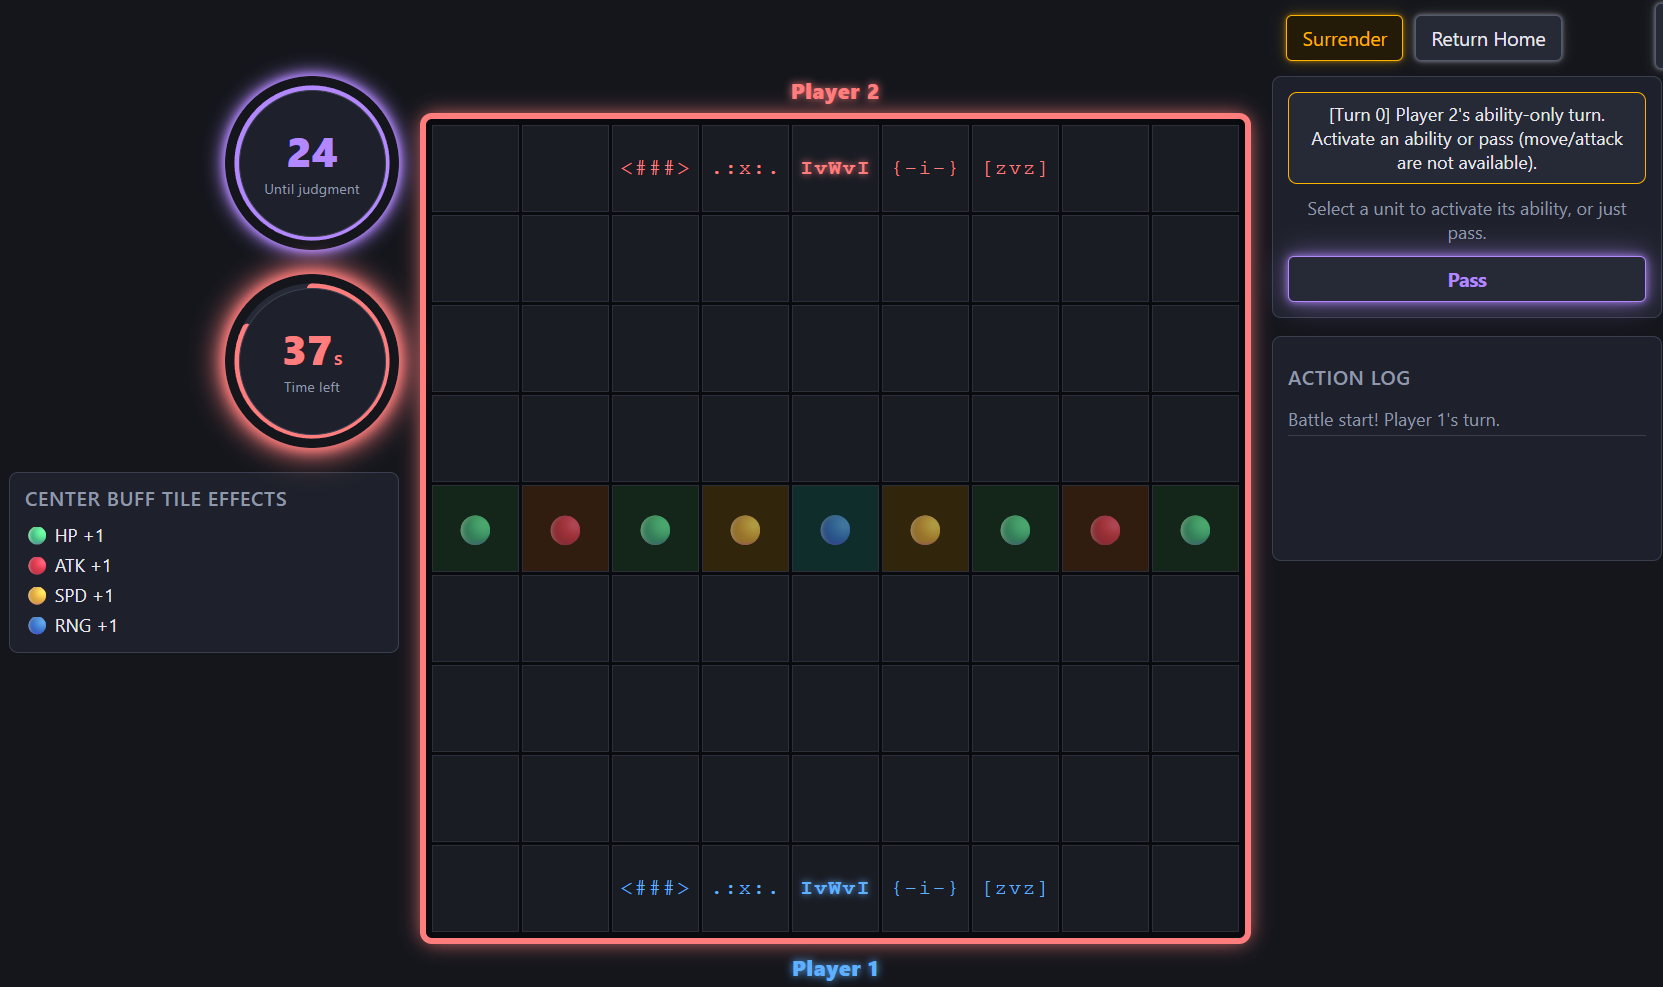Click the red ATK buff tile in second column

click(565, 529)
